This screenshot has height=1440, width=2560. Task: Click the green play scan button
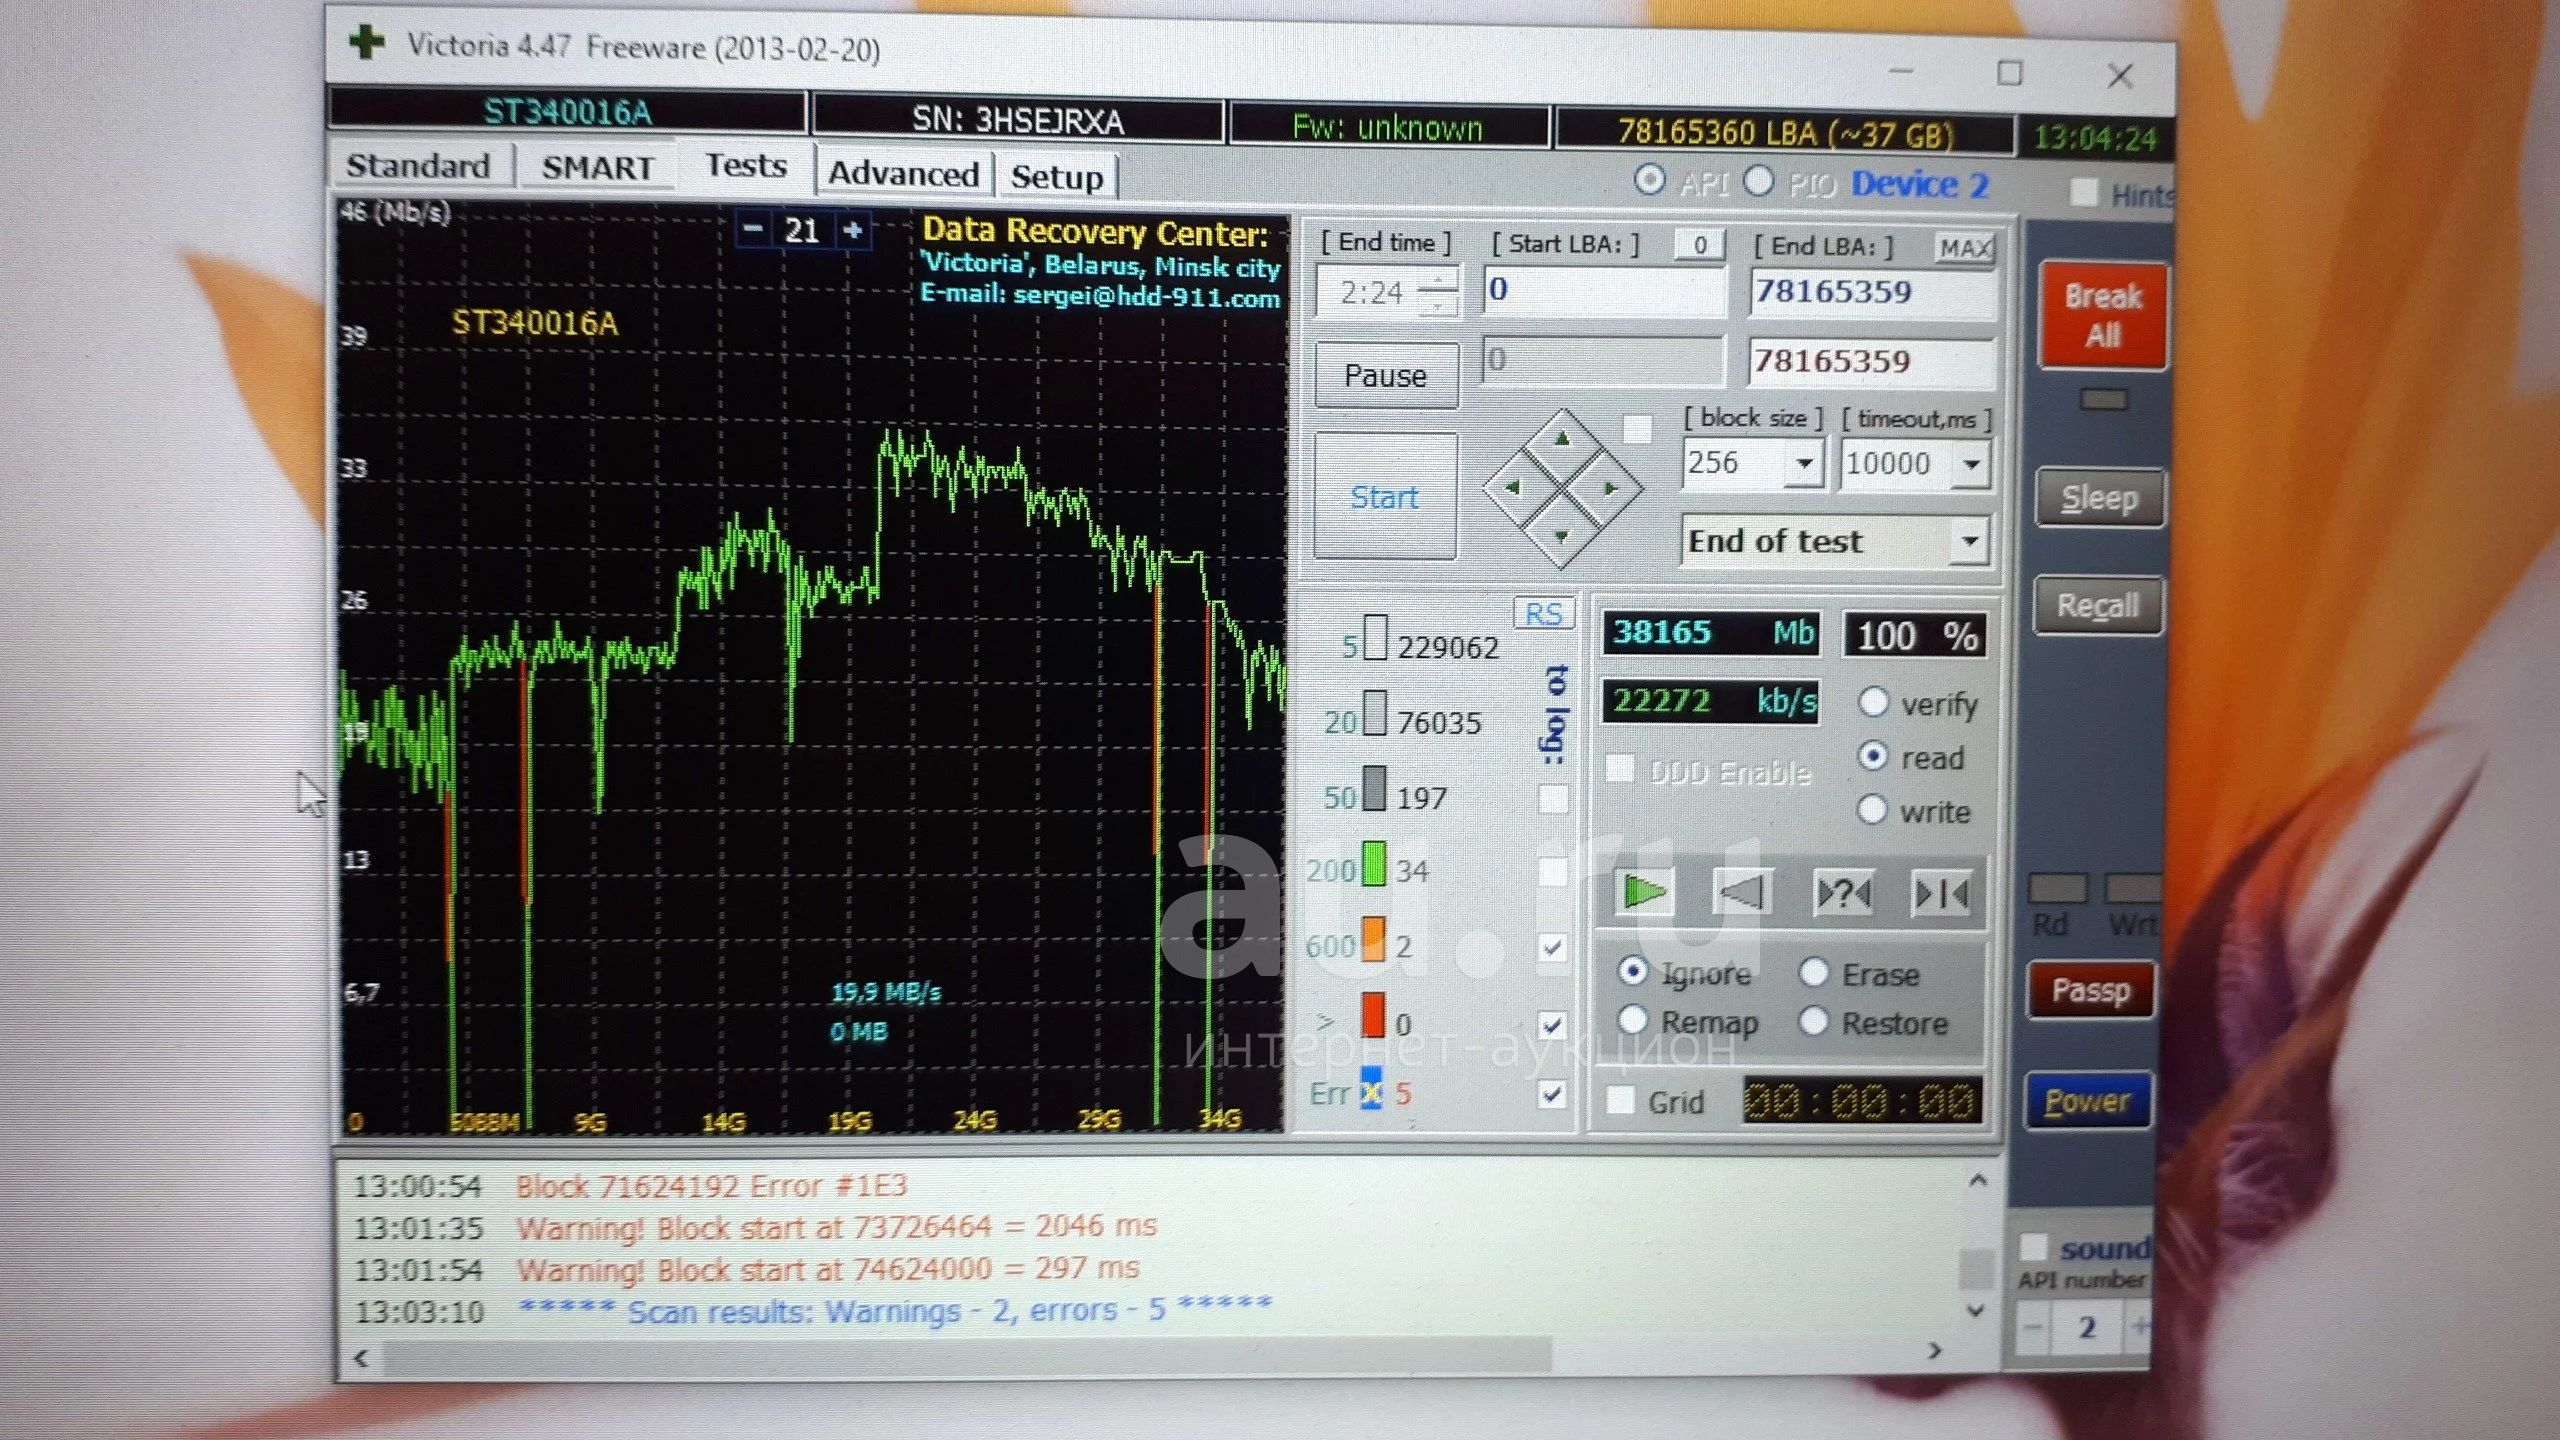1644,891
